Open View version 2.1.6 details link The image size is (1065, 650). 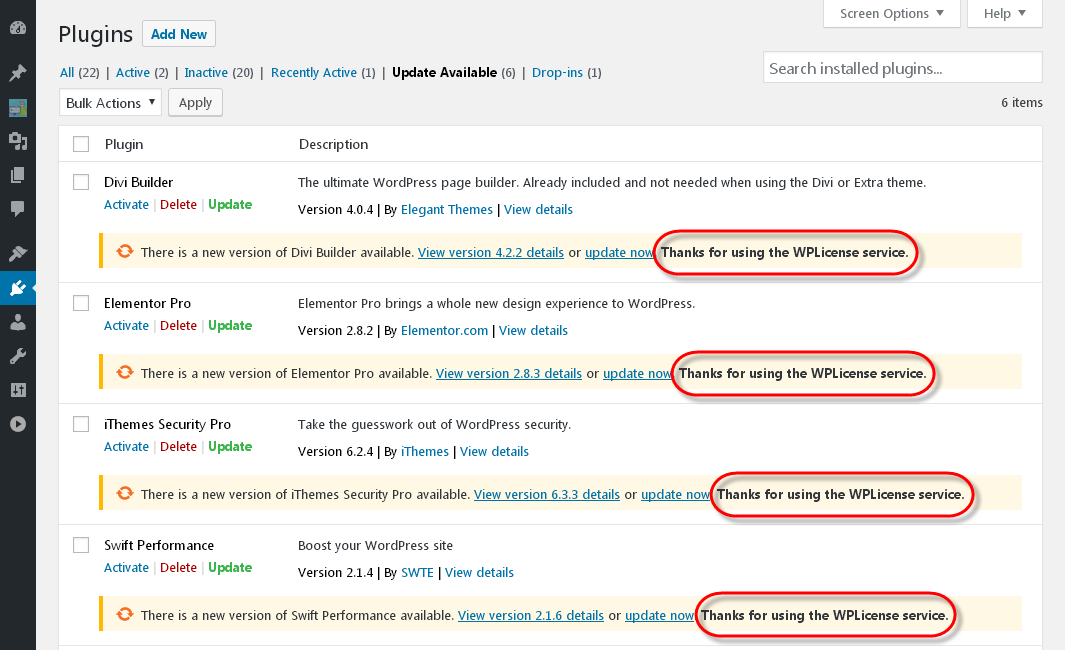pos(530,615)
